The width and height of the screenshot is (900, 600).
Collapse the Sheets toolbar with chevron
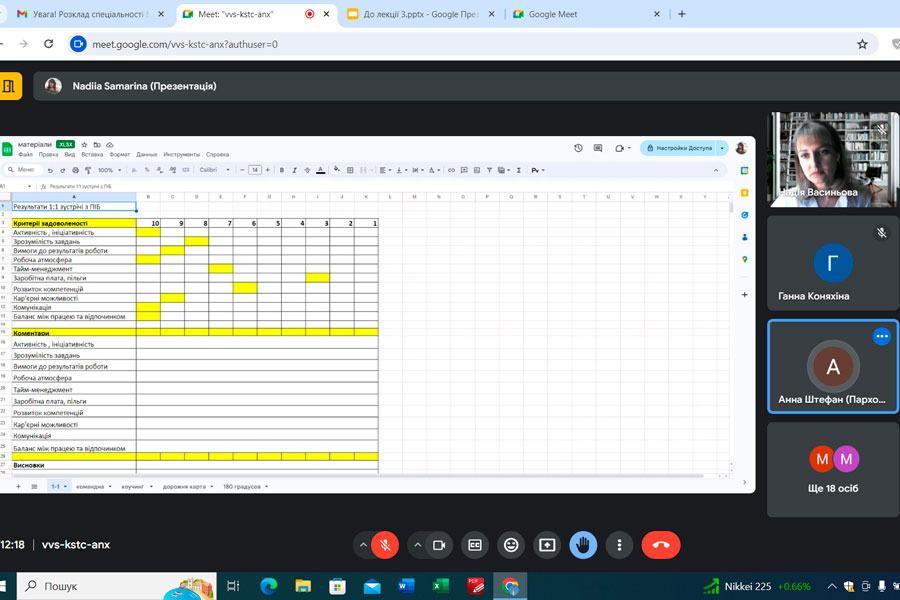pyautogui.click(x=716, y=170)
